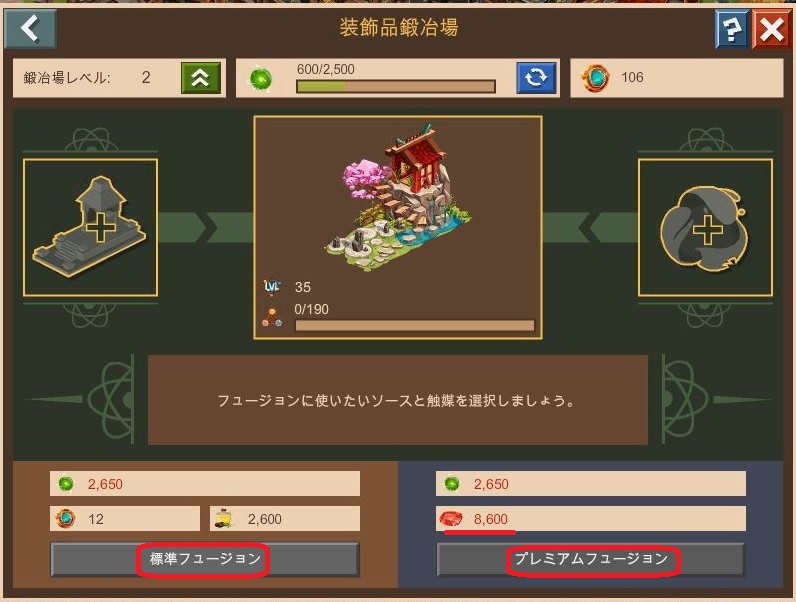Click the 600/2,500 progress bar

[396, 86]
